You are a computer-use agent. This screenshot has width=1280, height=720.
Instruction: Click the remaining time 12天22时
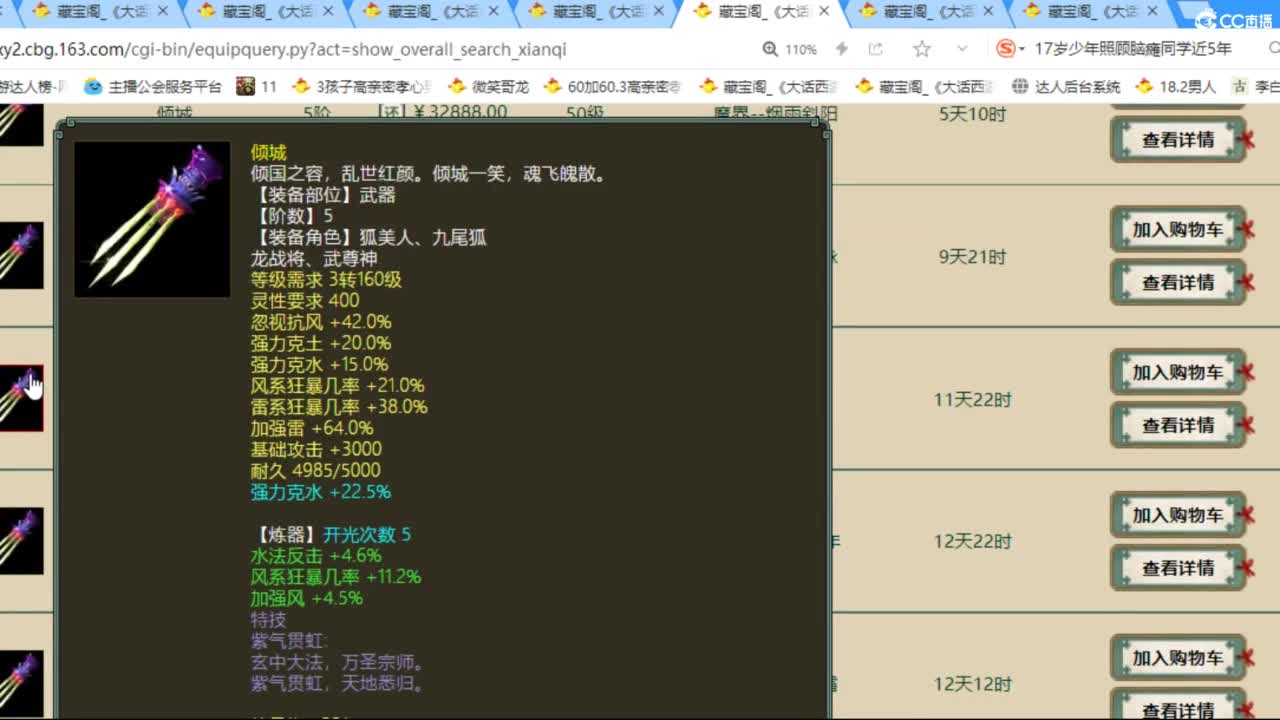(x=973, y=542)
